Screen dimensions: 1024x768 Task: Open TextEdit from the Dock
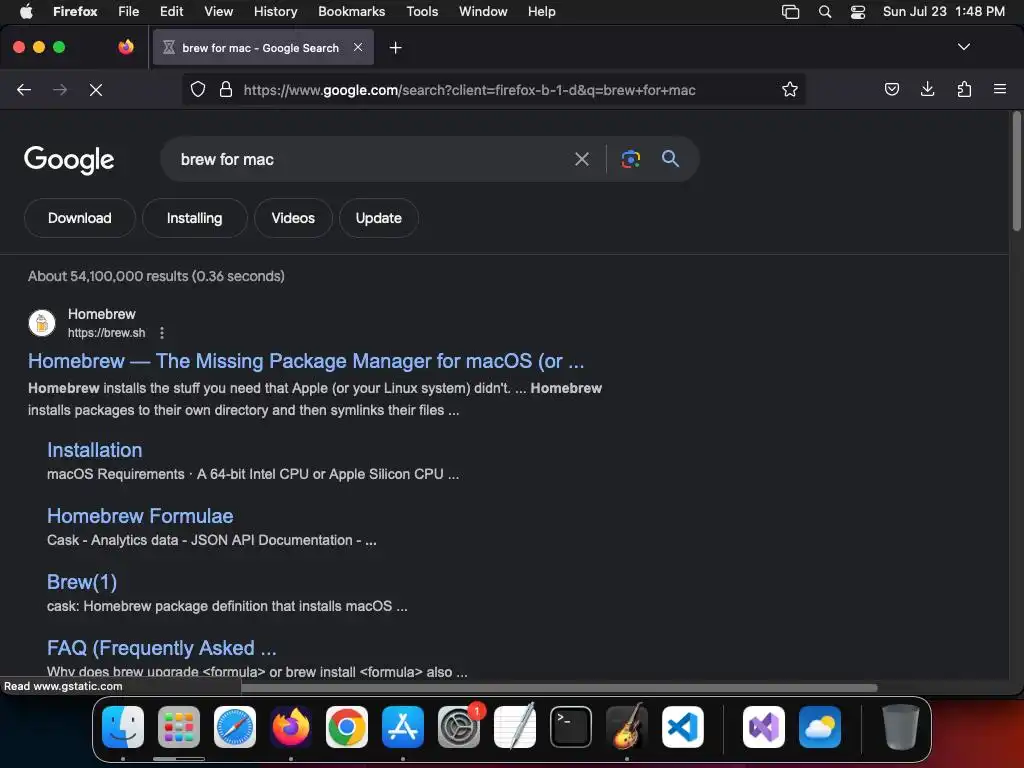[x=515, y=727]
